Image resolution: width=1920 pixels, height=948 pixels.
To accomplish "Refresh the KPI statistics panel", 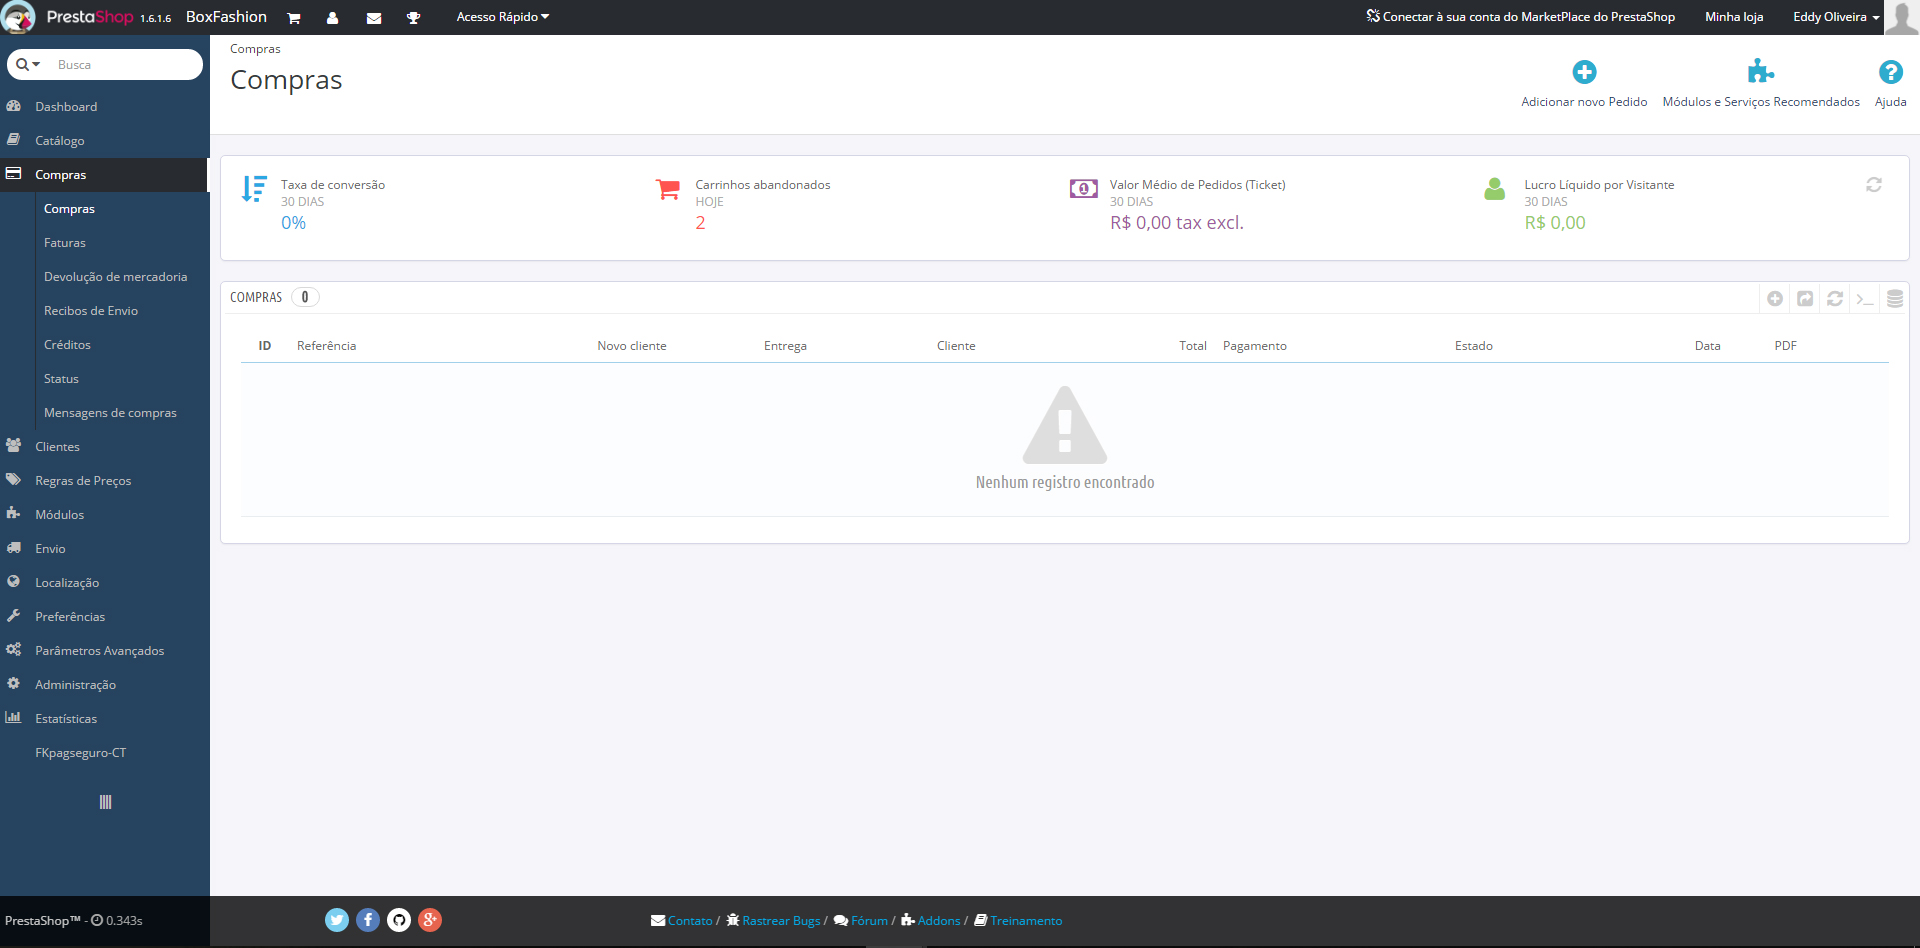I will 1874,185.
